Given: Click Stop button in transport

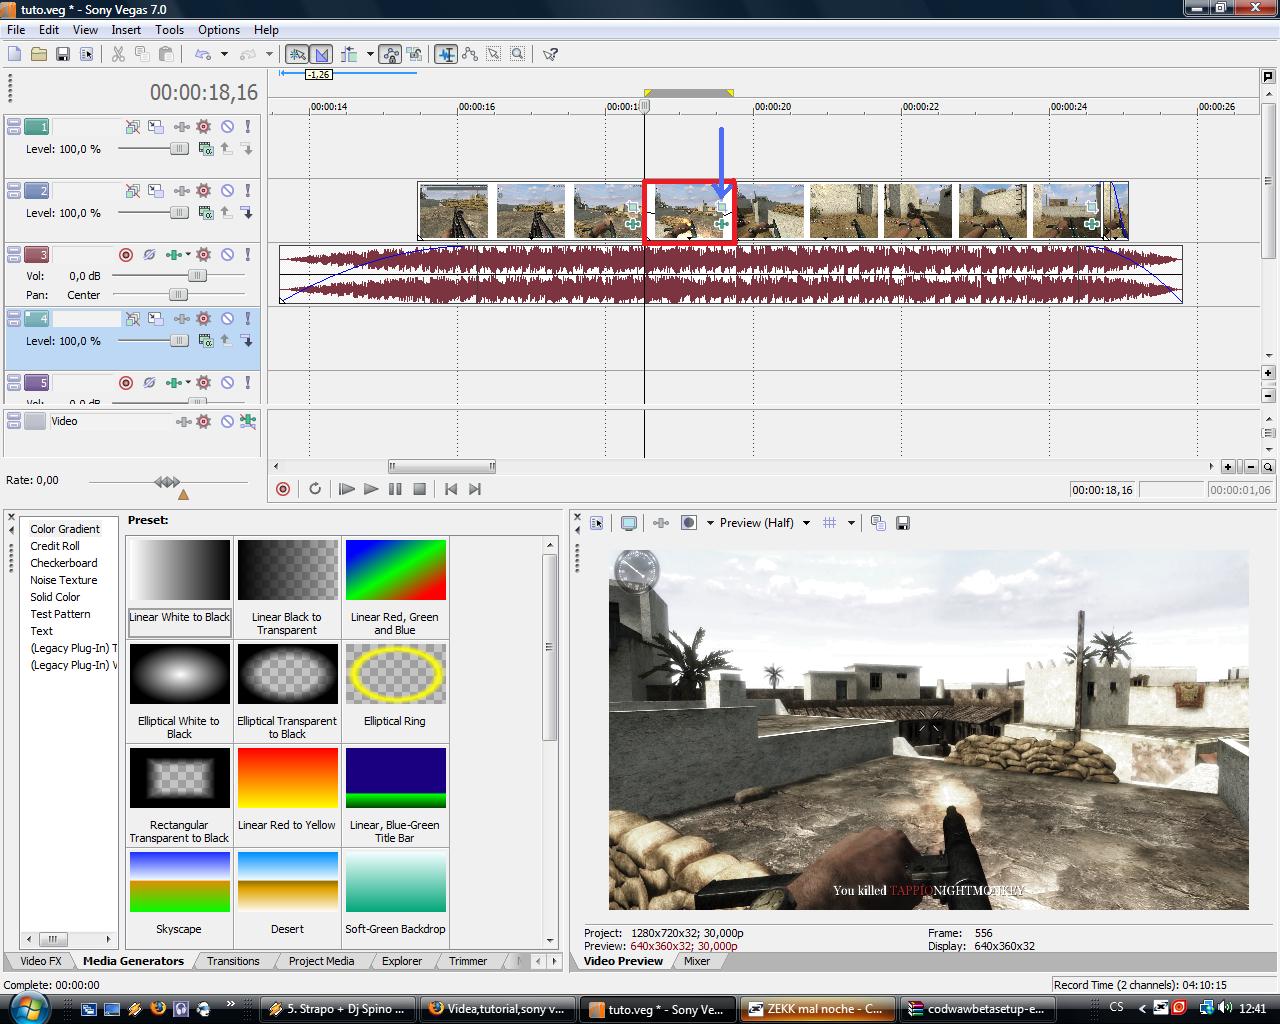Looking at the screenshot, I should tap(420, 489).
